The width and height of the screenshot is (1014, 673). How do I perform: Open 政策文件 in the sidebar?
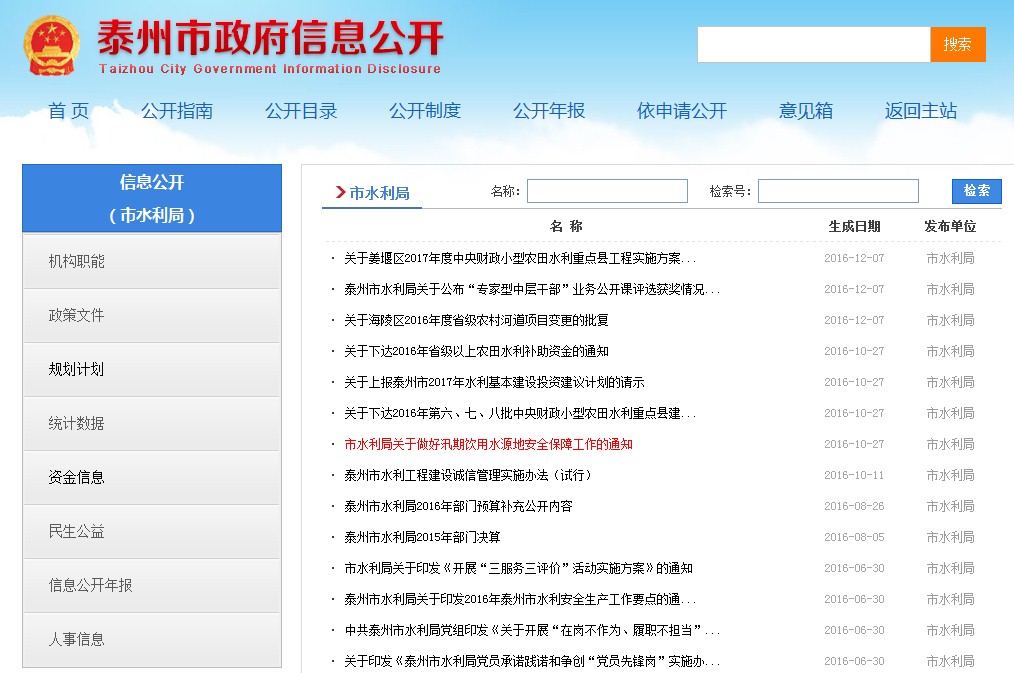point(77,315)
